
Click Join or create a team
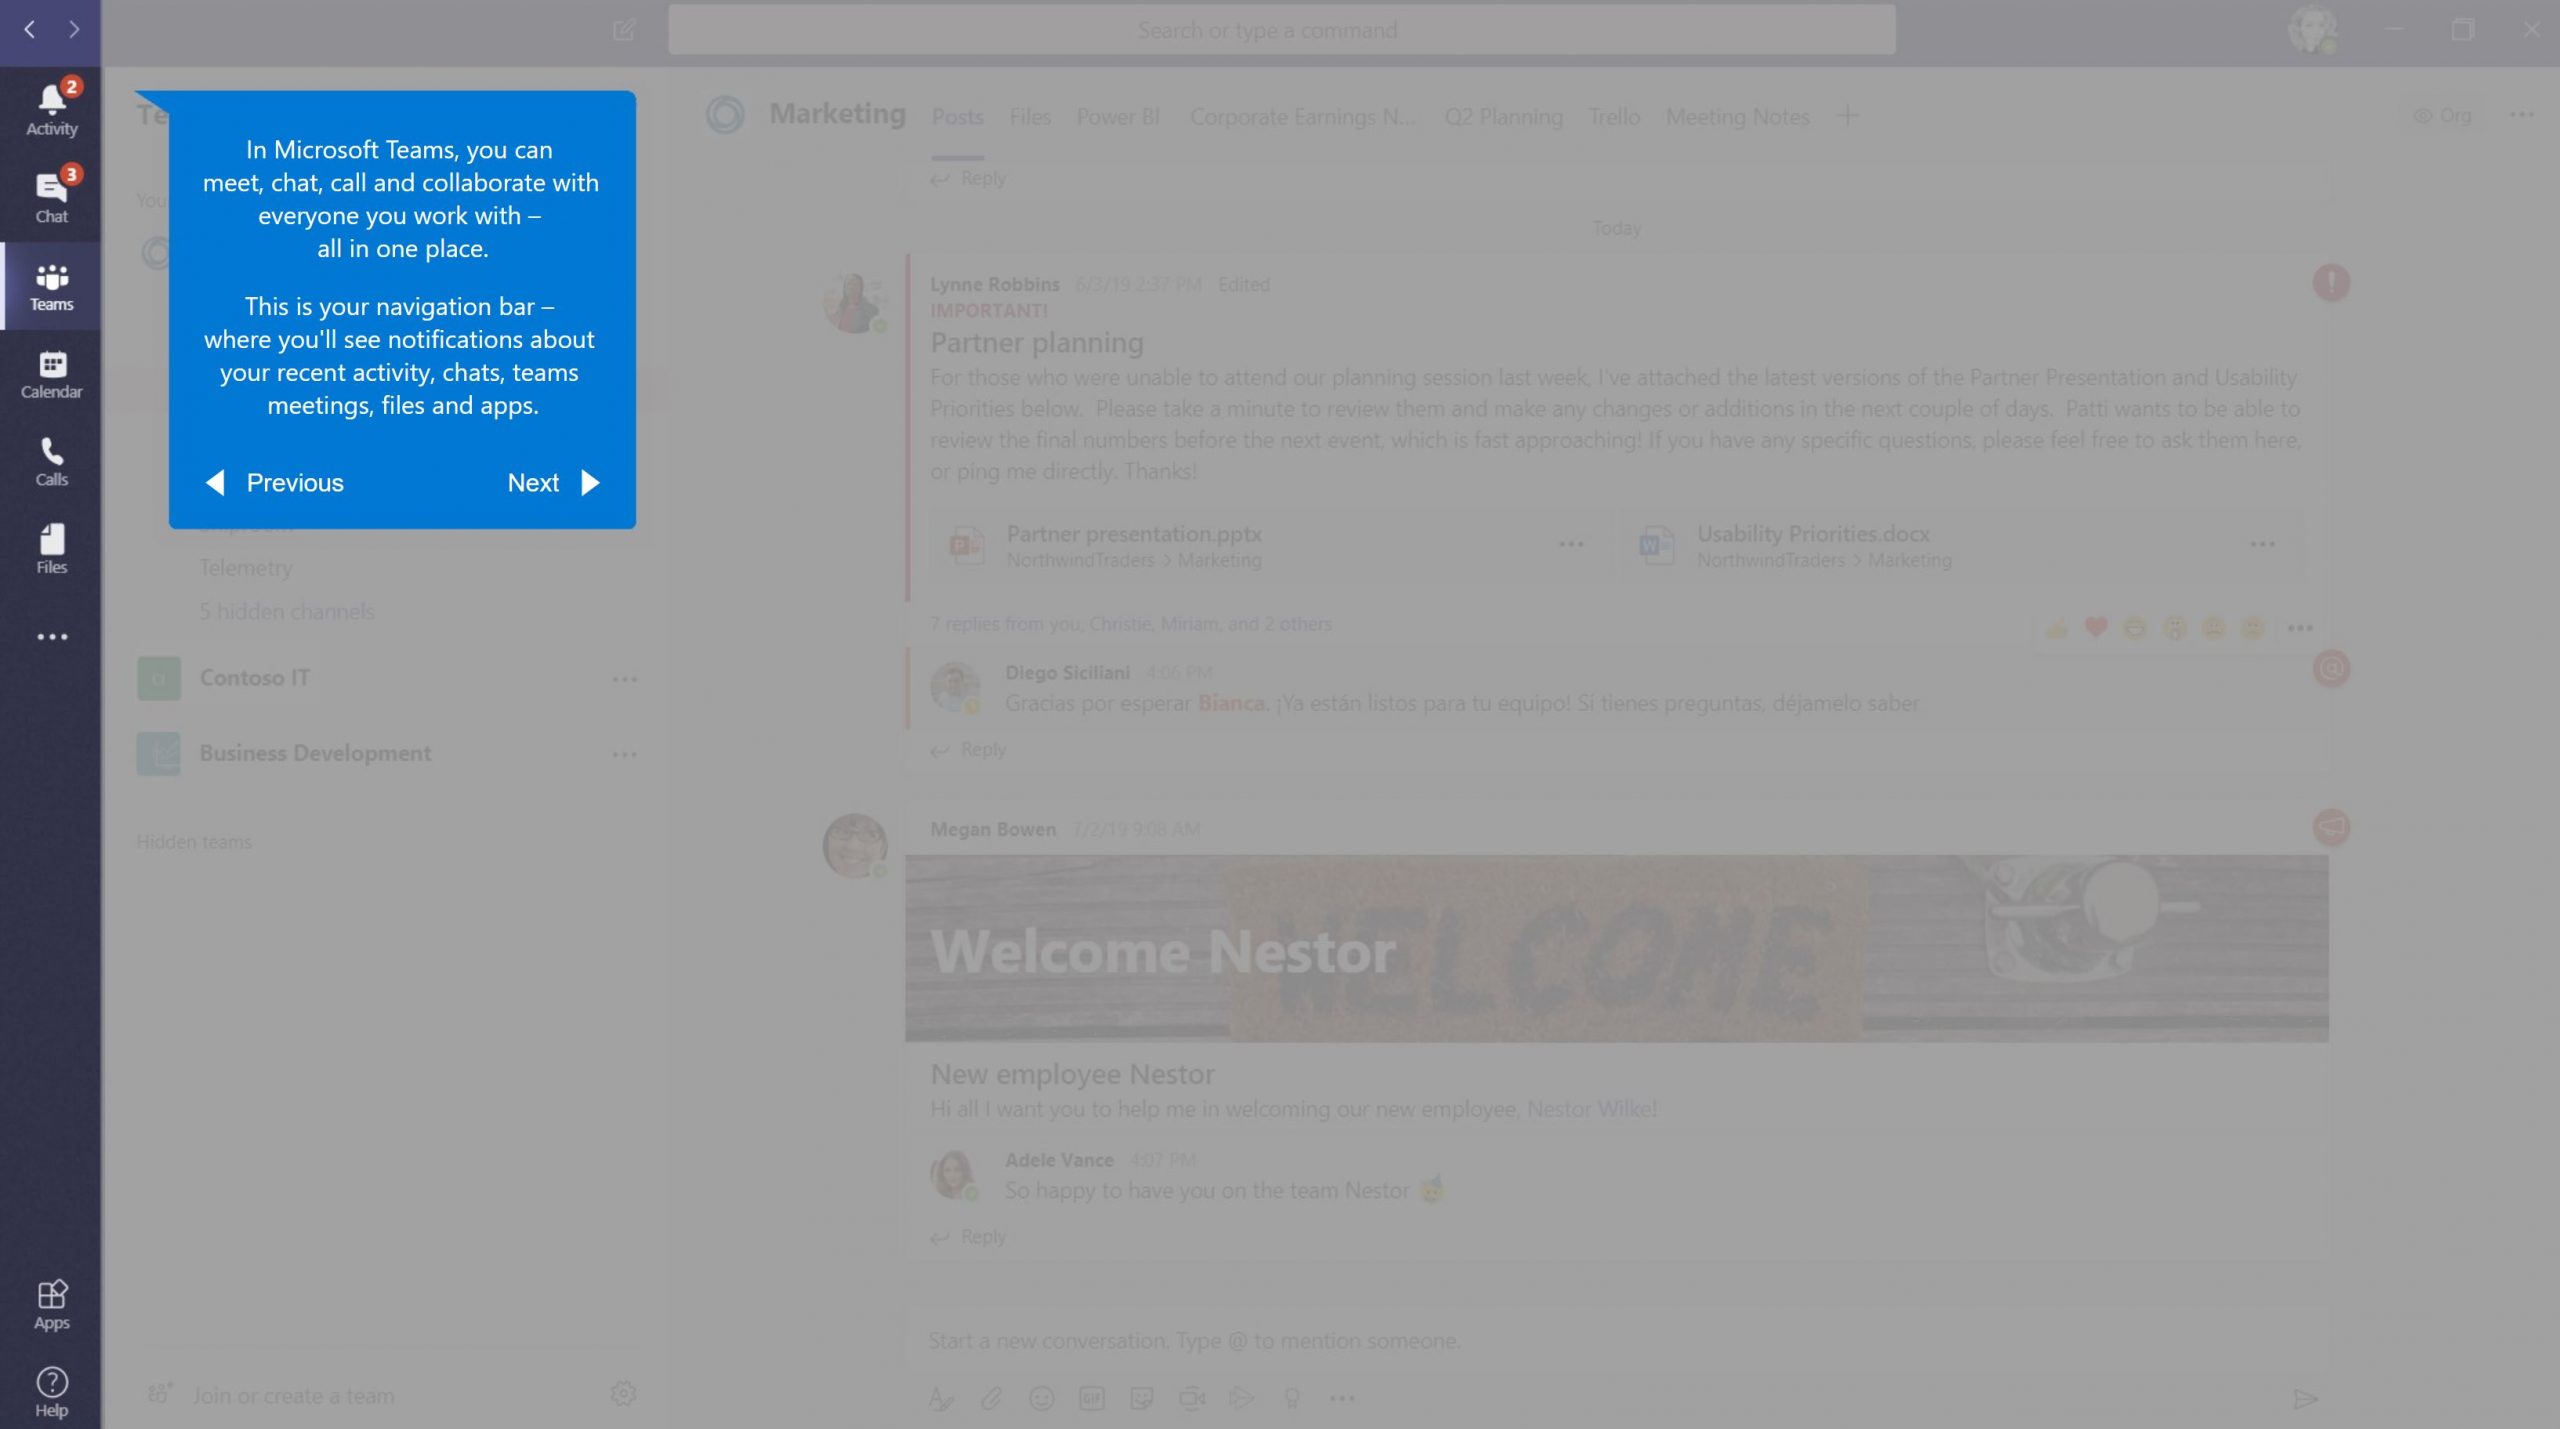click(292, 1394)
